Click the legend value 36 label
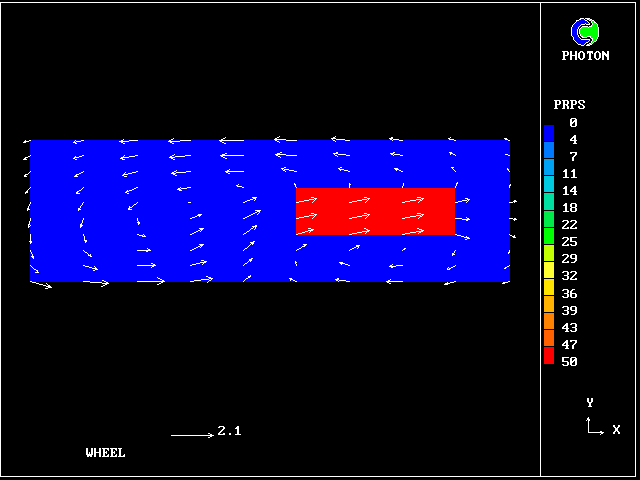 click(x=569, y=294)
